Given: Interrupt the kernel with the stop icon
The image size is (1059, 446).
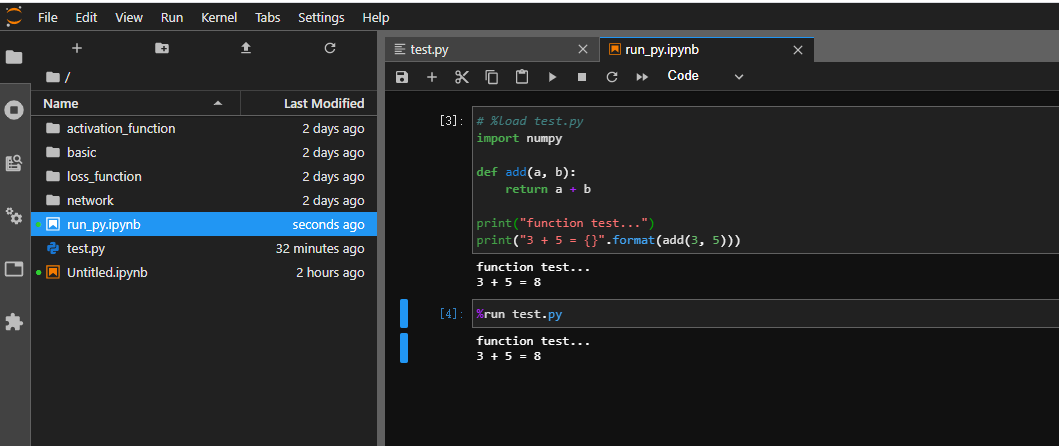Looking at the screenshot, I should click(582, 76).
